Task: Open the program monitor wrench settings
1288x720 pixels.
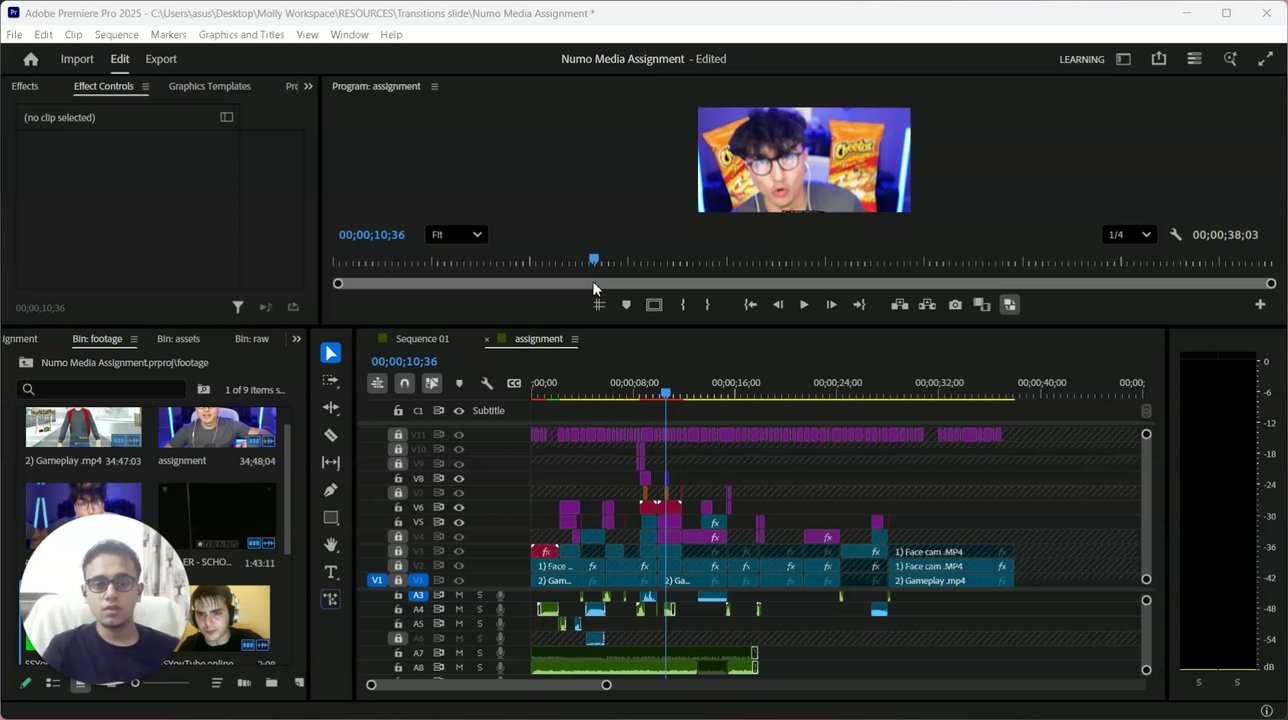Action: [1175, 235]
